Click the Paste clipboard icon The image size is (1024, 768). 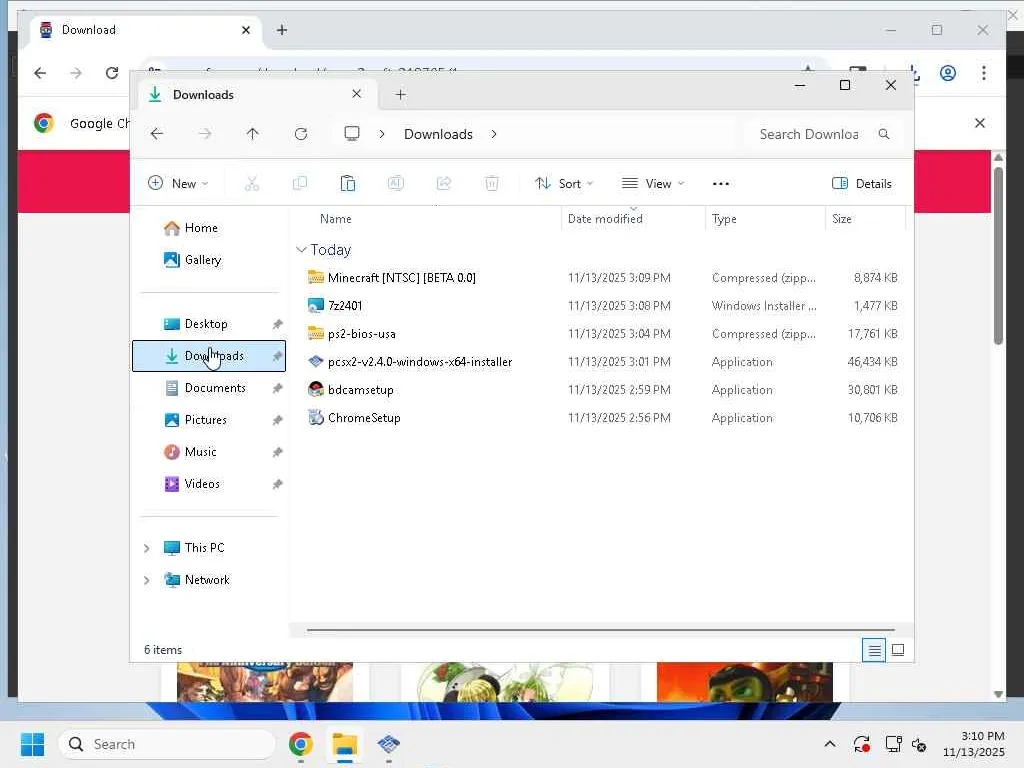[347, 184]
